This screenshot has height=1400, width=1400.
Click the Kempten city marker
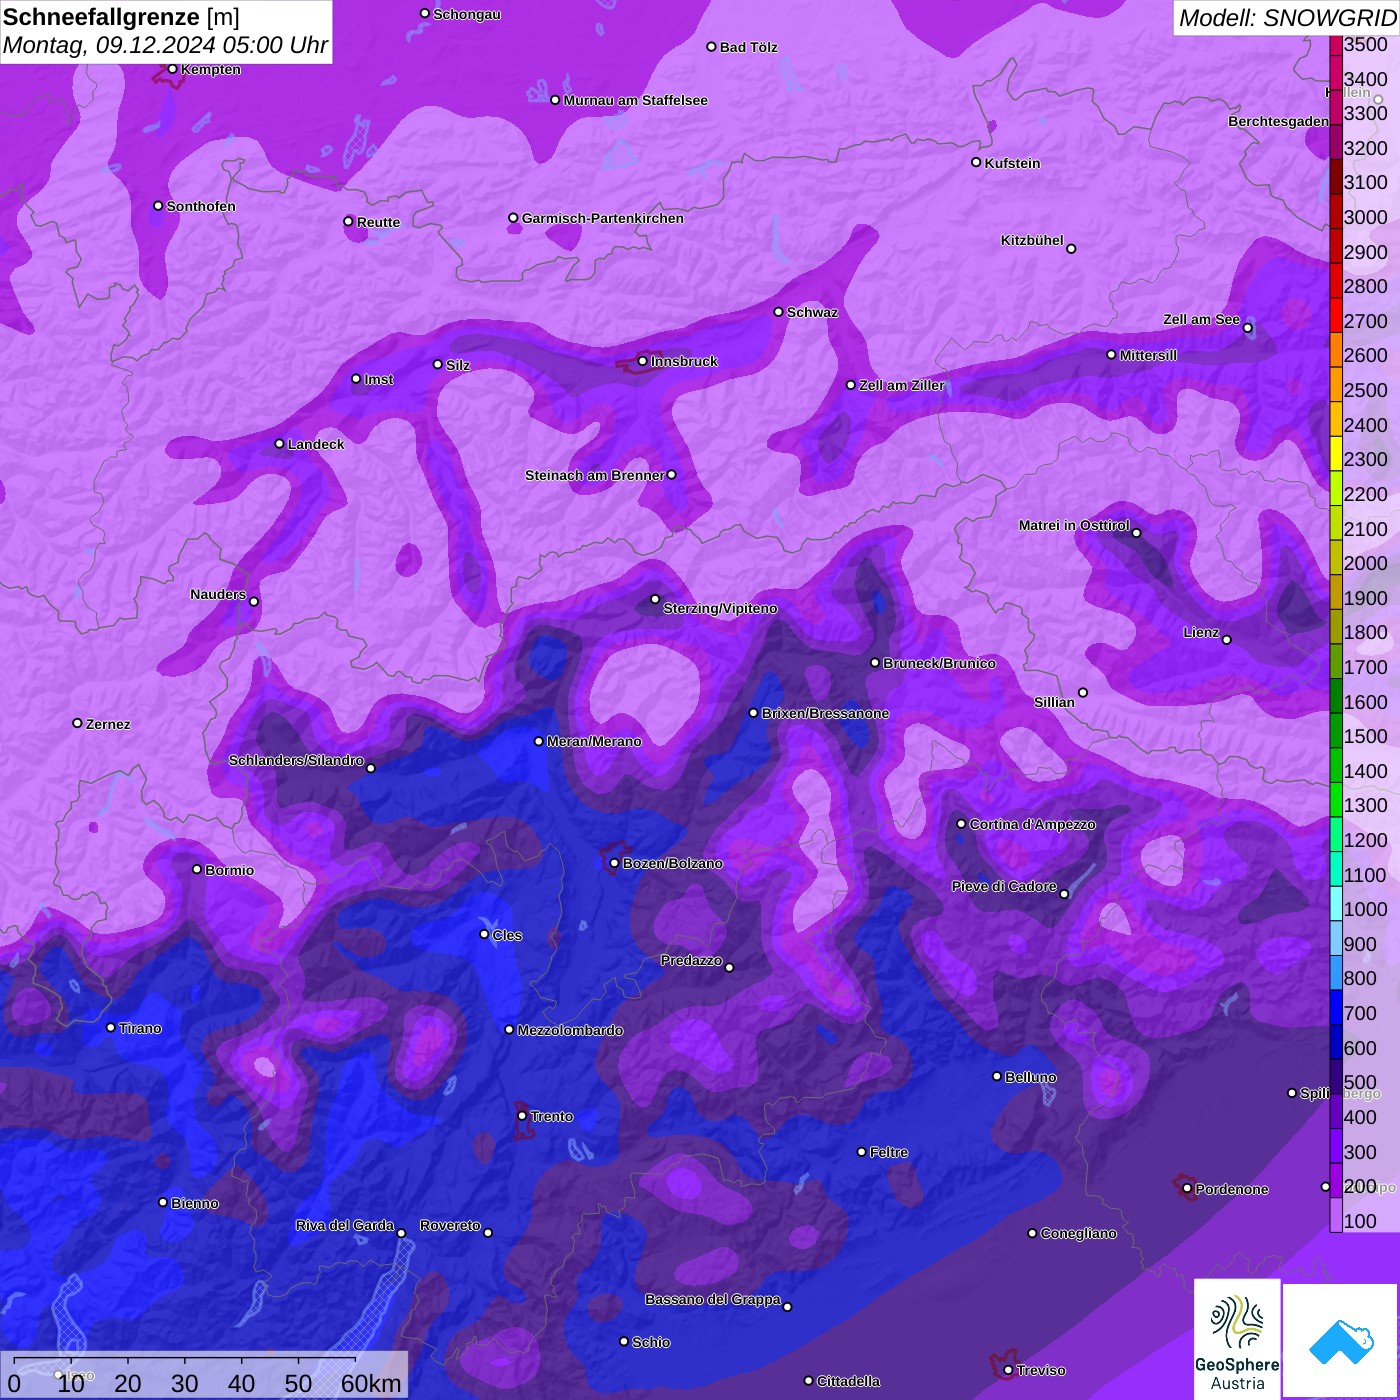coord(172,69)
